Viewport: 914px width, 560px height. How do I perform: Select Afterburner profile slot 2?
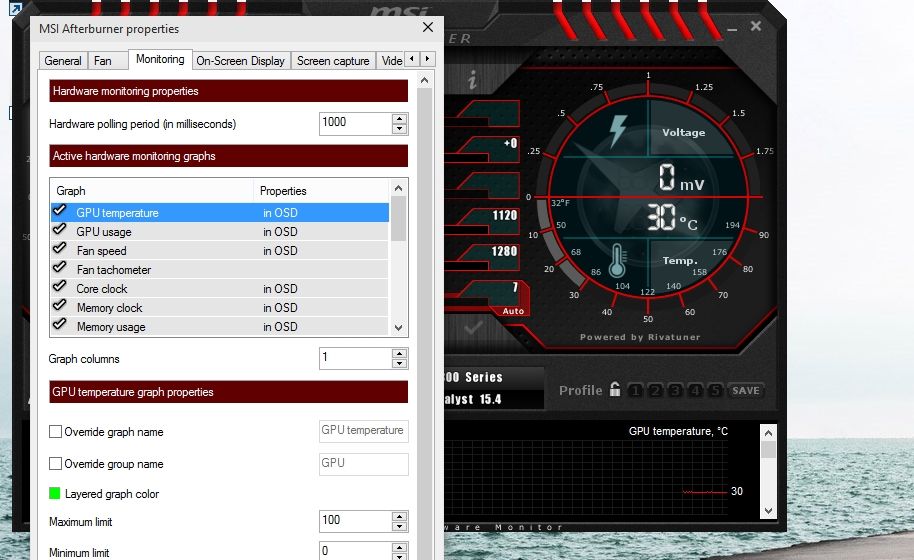[x=656, y=390]
